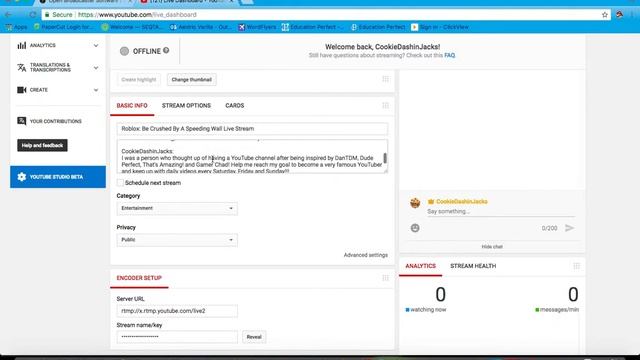Click the Say something chat input
Screen dimensions: 640x360
point(500,211)
